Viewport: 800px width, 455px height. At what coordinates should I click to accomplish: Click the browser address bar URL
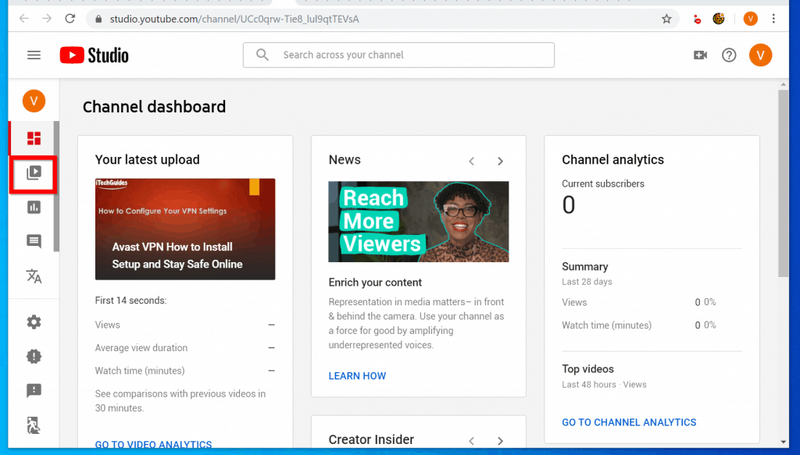(x=234, y=19)
